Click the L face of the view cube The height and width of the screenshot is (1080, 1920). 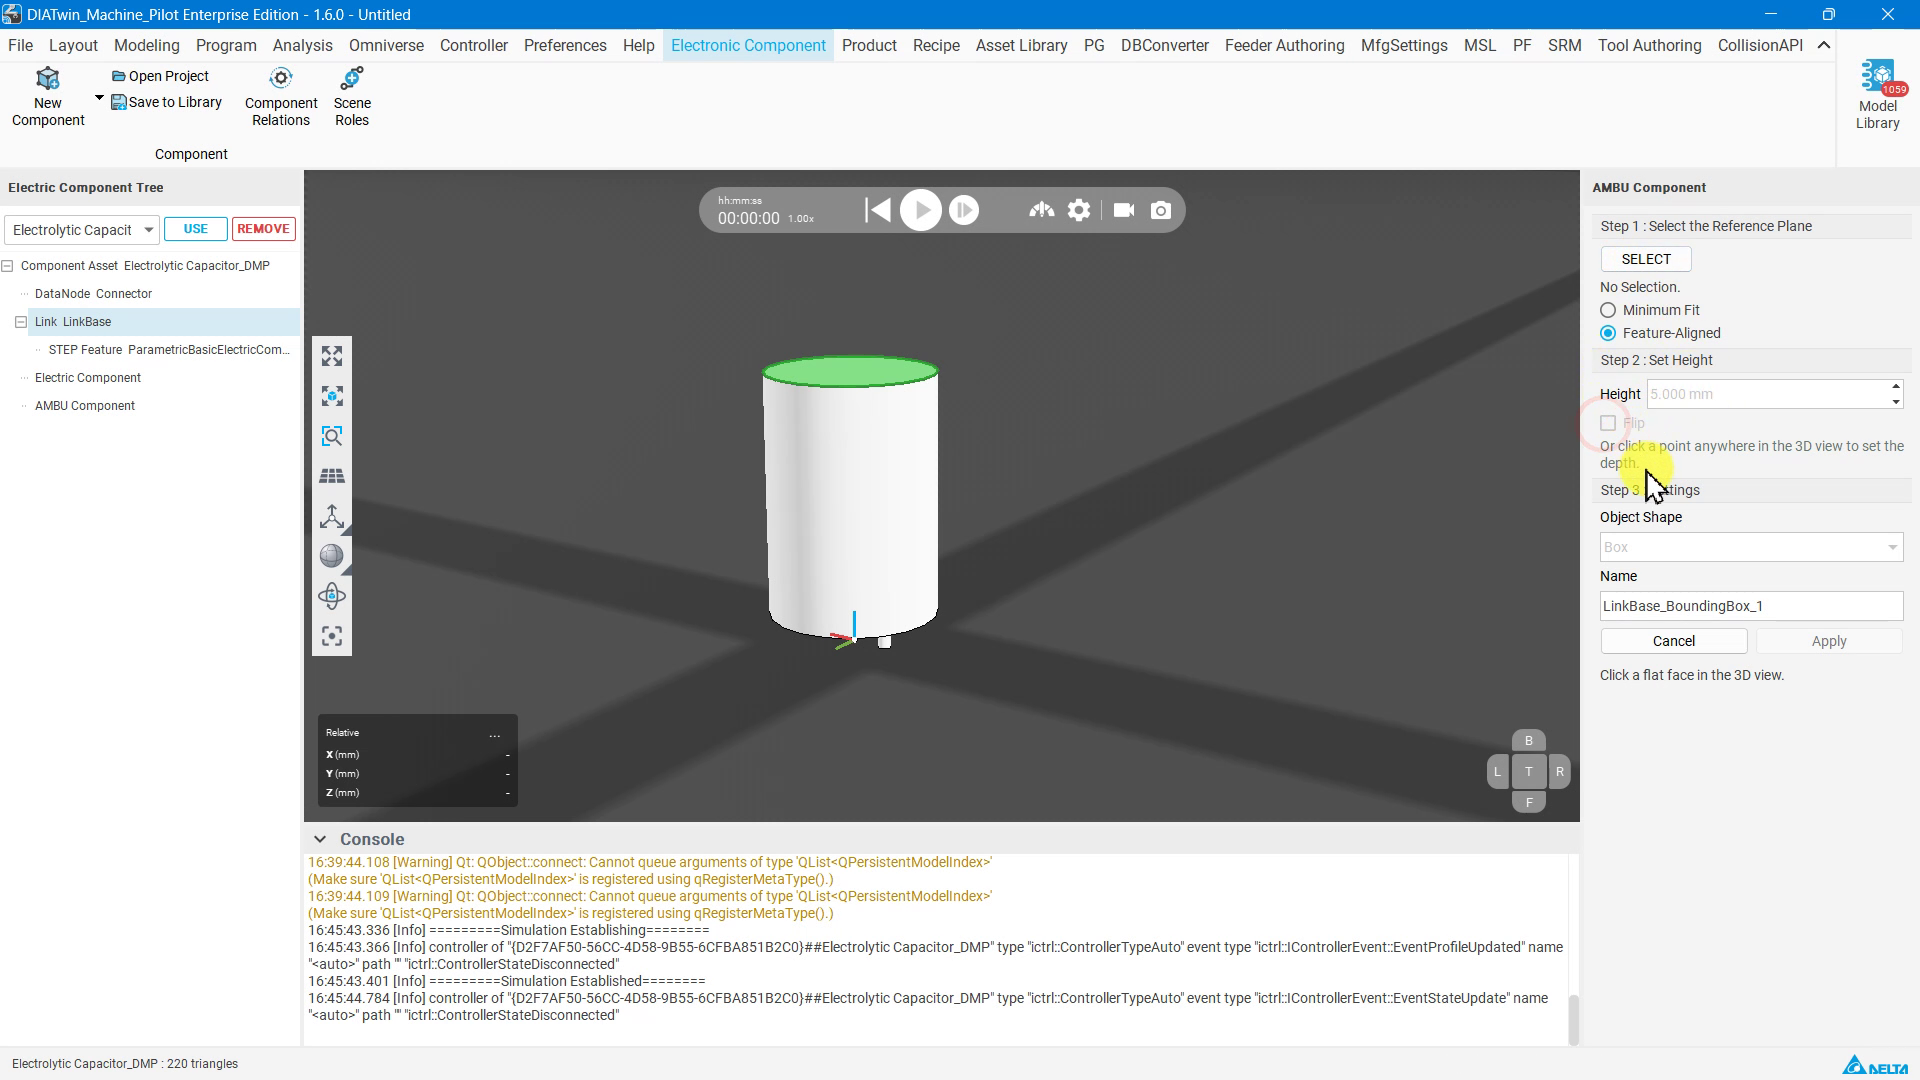coord(1497,772)
